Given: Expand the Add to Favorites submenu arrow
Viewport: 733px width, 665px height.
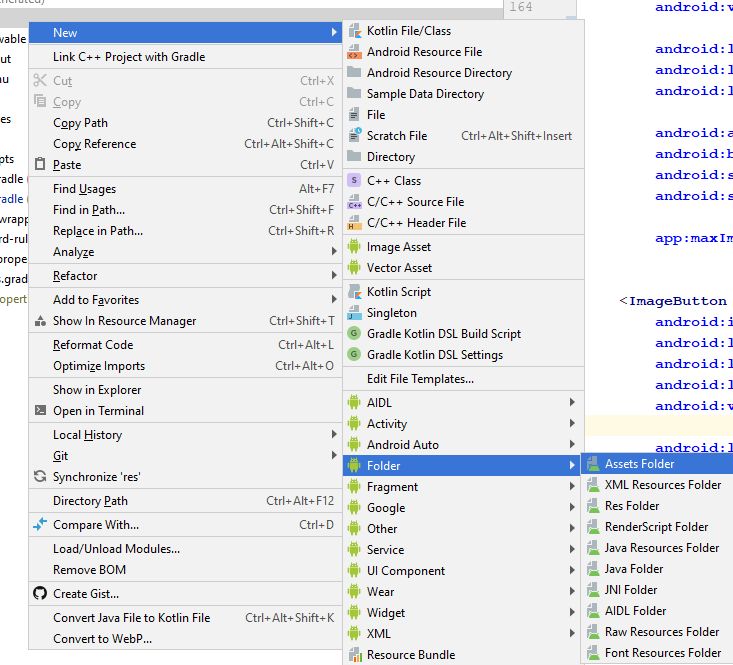Looking at the screenshot, I should pyautogui.click(x=334, y=299).
